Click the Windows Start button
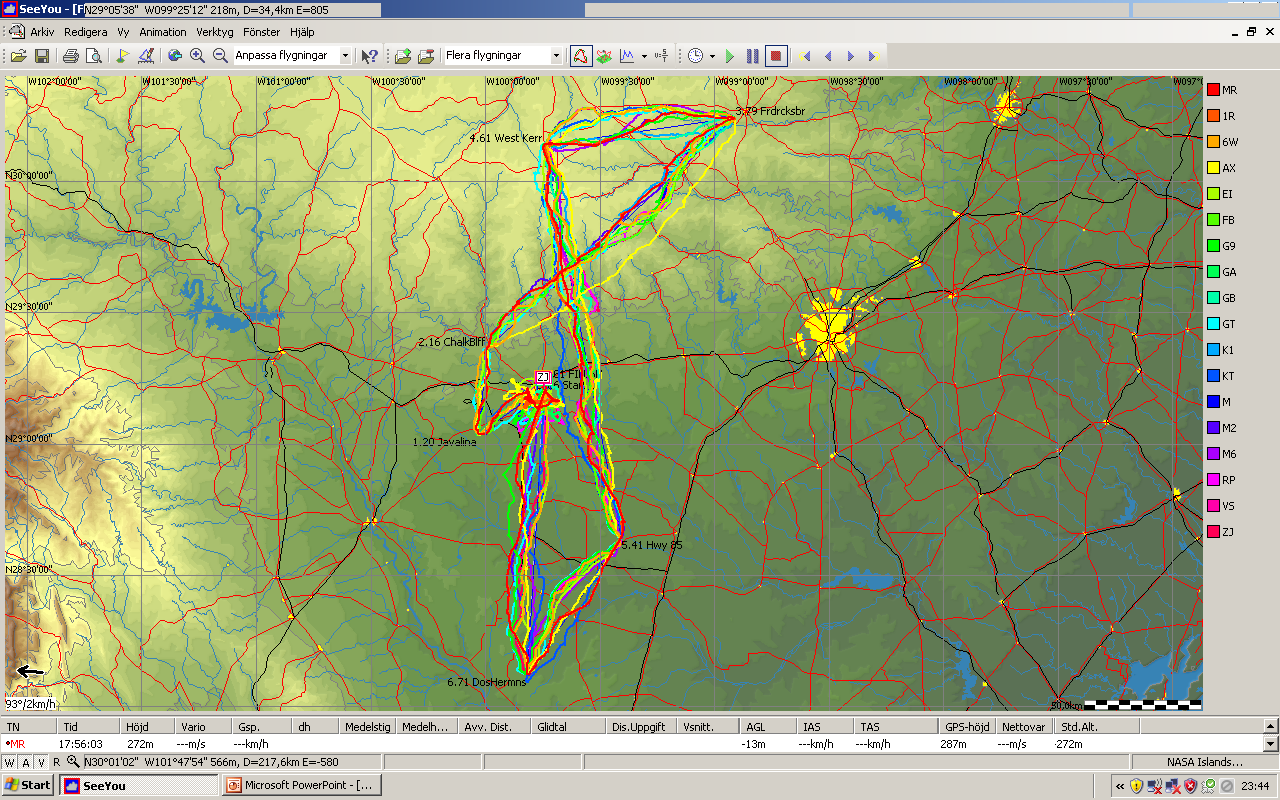This screenshot has width=1280, height=800. 28,785
